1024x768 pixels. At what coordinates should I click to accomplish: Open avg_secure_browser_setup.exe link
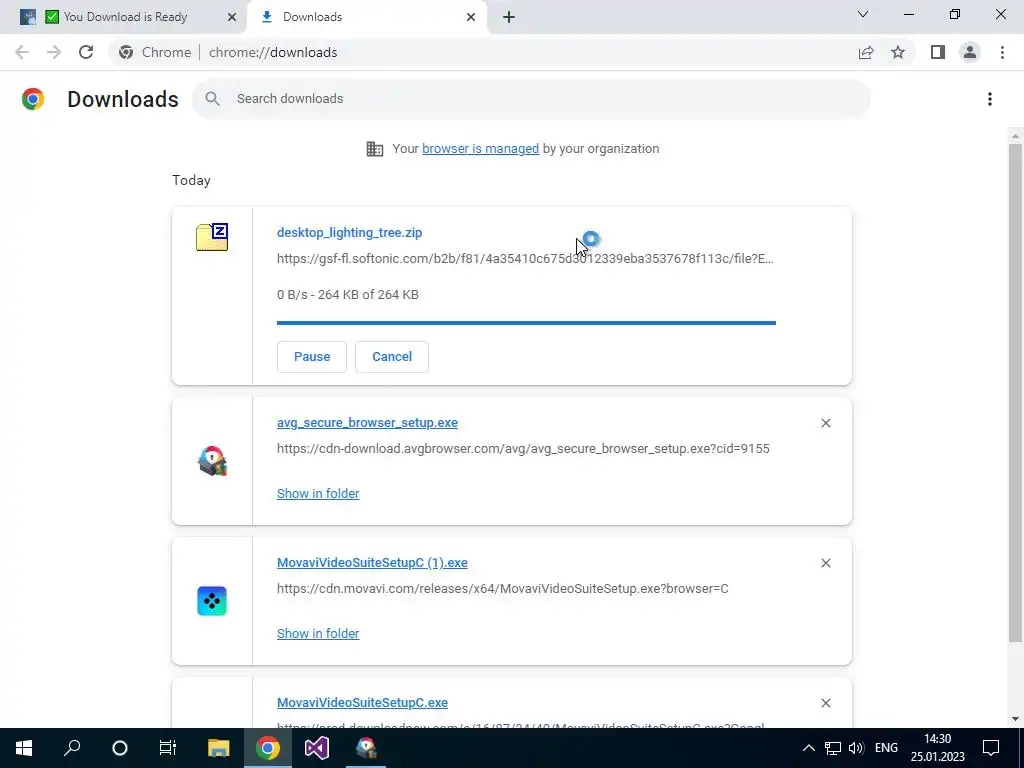pyautogui.click(x=367, y=423)
